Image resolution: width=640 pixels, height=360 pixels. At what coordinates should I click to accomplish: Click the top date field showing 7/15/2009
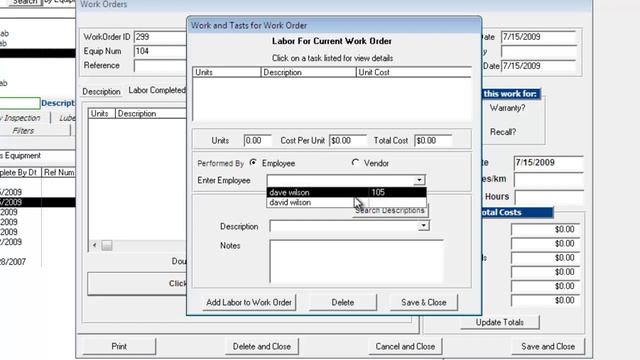pyautogui.click(x=538, y=37)
